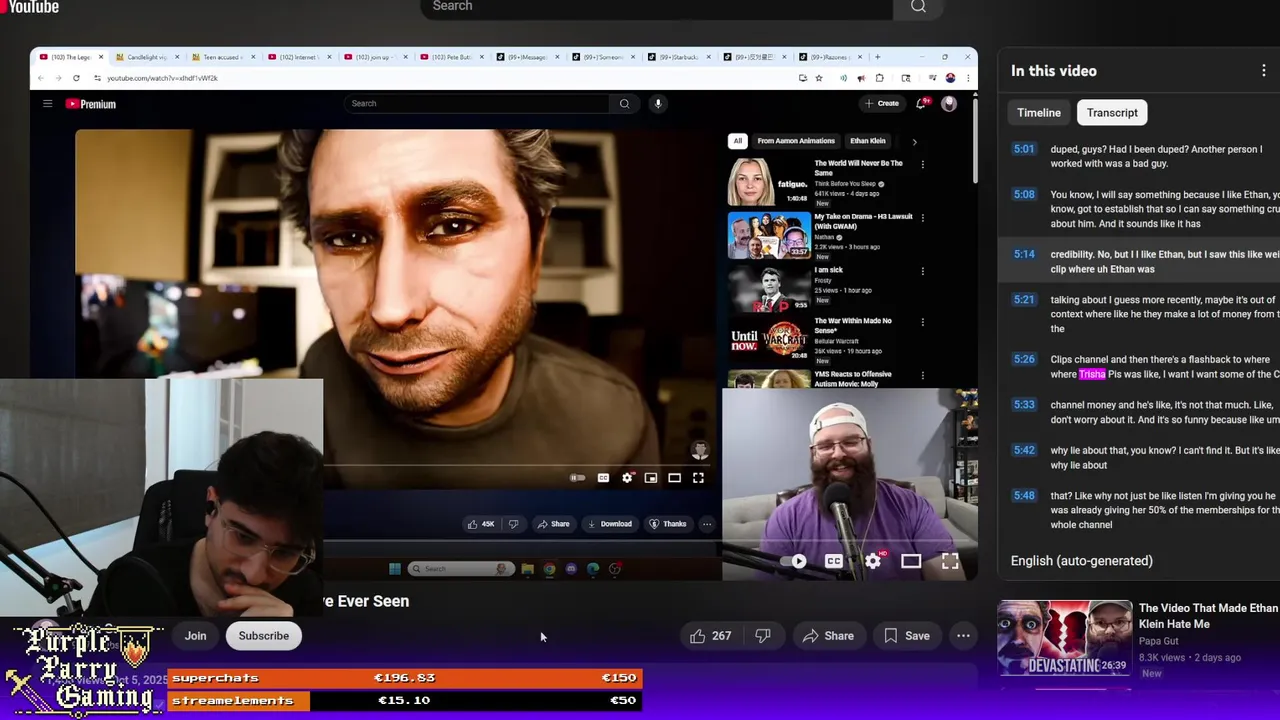Screen dimensions: 1280x720
Task: Click the Discord icon in the embedded taskbar
Action: pyautogui.click(x=571, y=569)
